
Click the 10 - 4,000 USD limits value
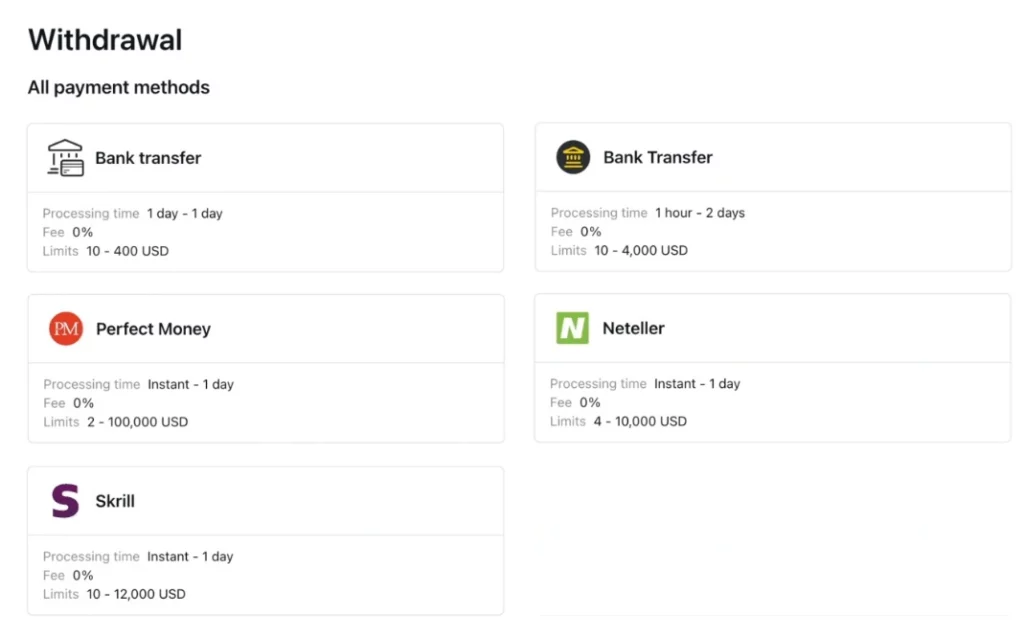[641, 250]
